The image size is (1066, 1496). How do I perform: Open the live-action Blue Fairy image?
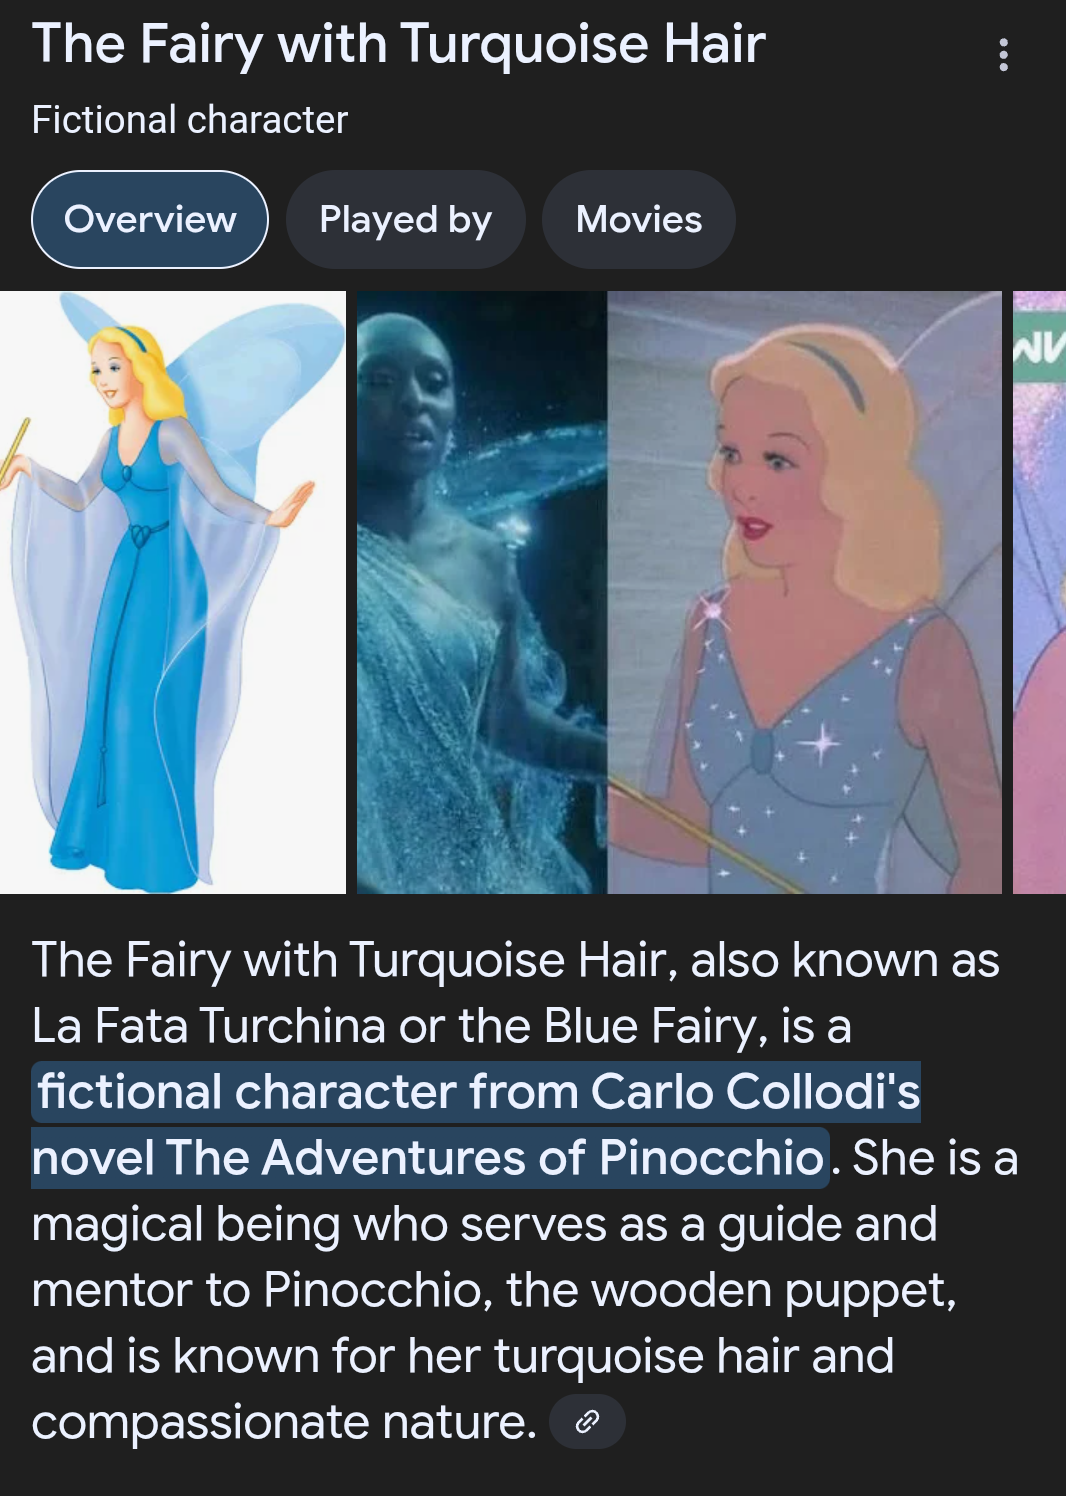pos(482,592)
